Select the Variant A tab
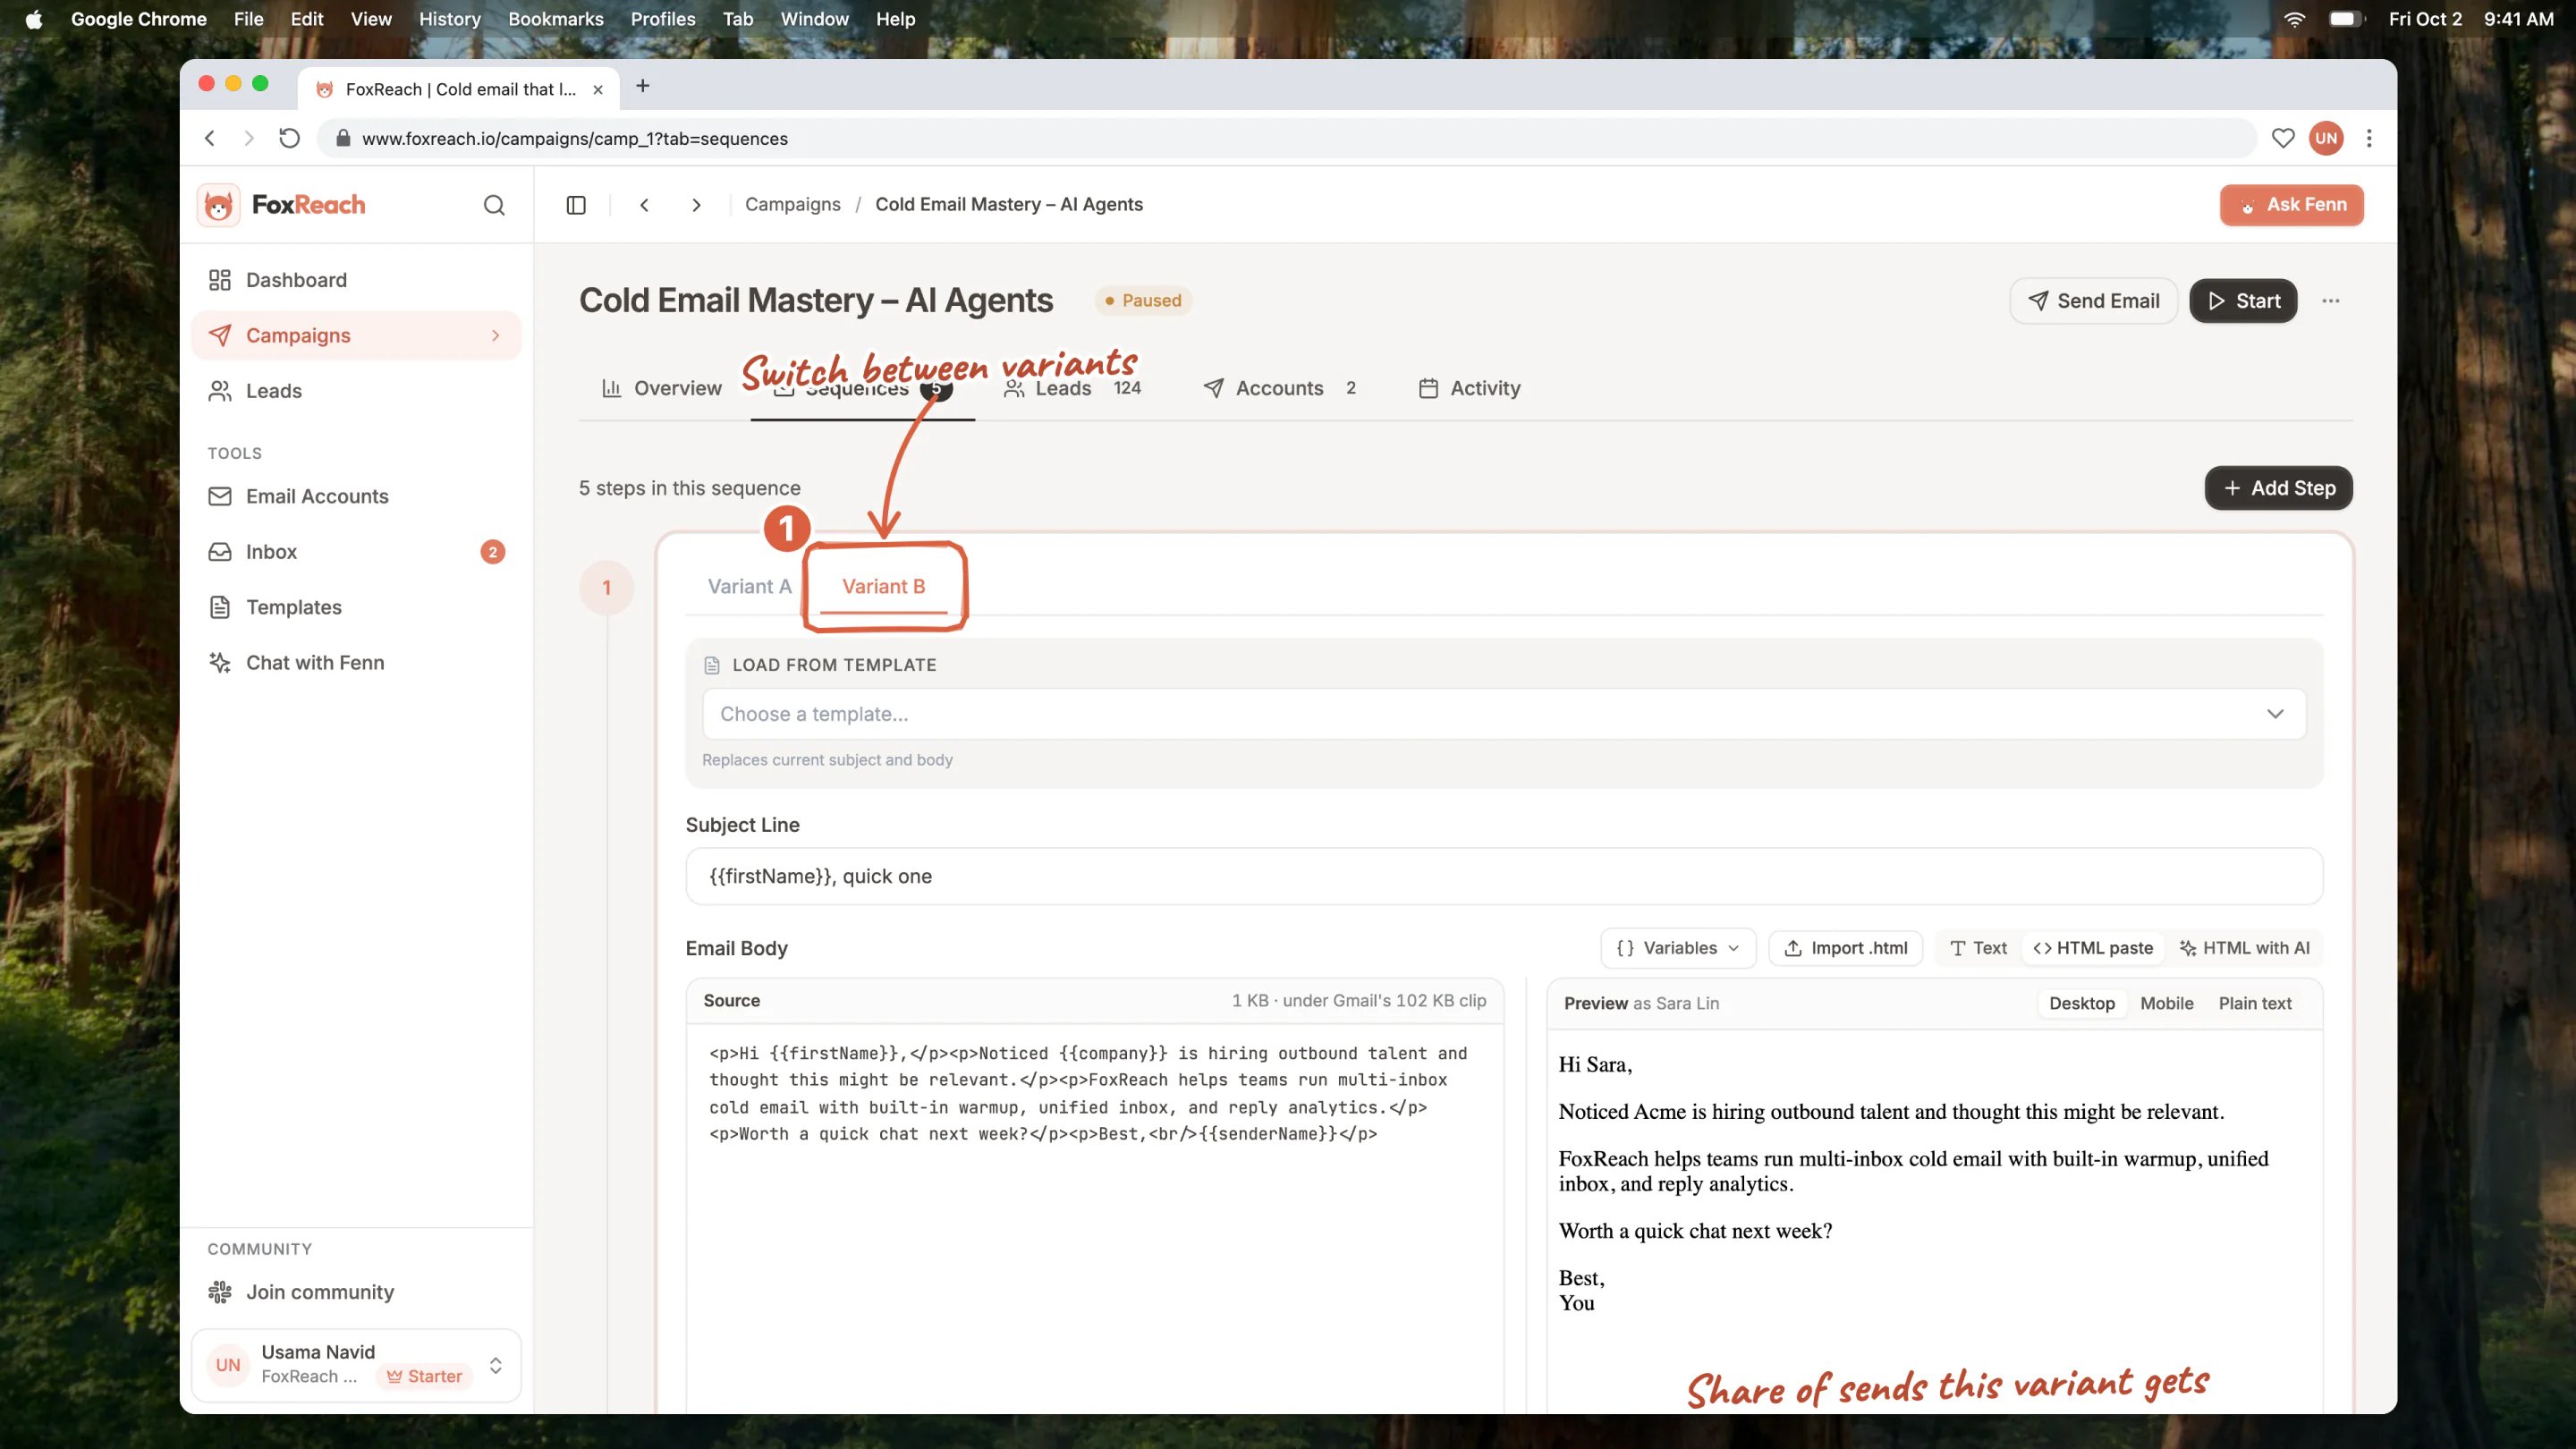 [x=749, y=587]
